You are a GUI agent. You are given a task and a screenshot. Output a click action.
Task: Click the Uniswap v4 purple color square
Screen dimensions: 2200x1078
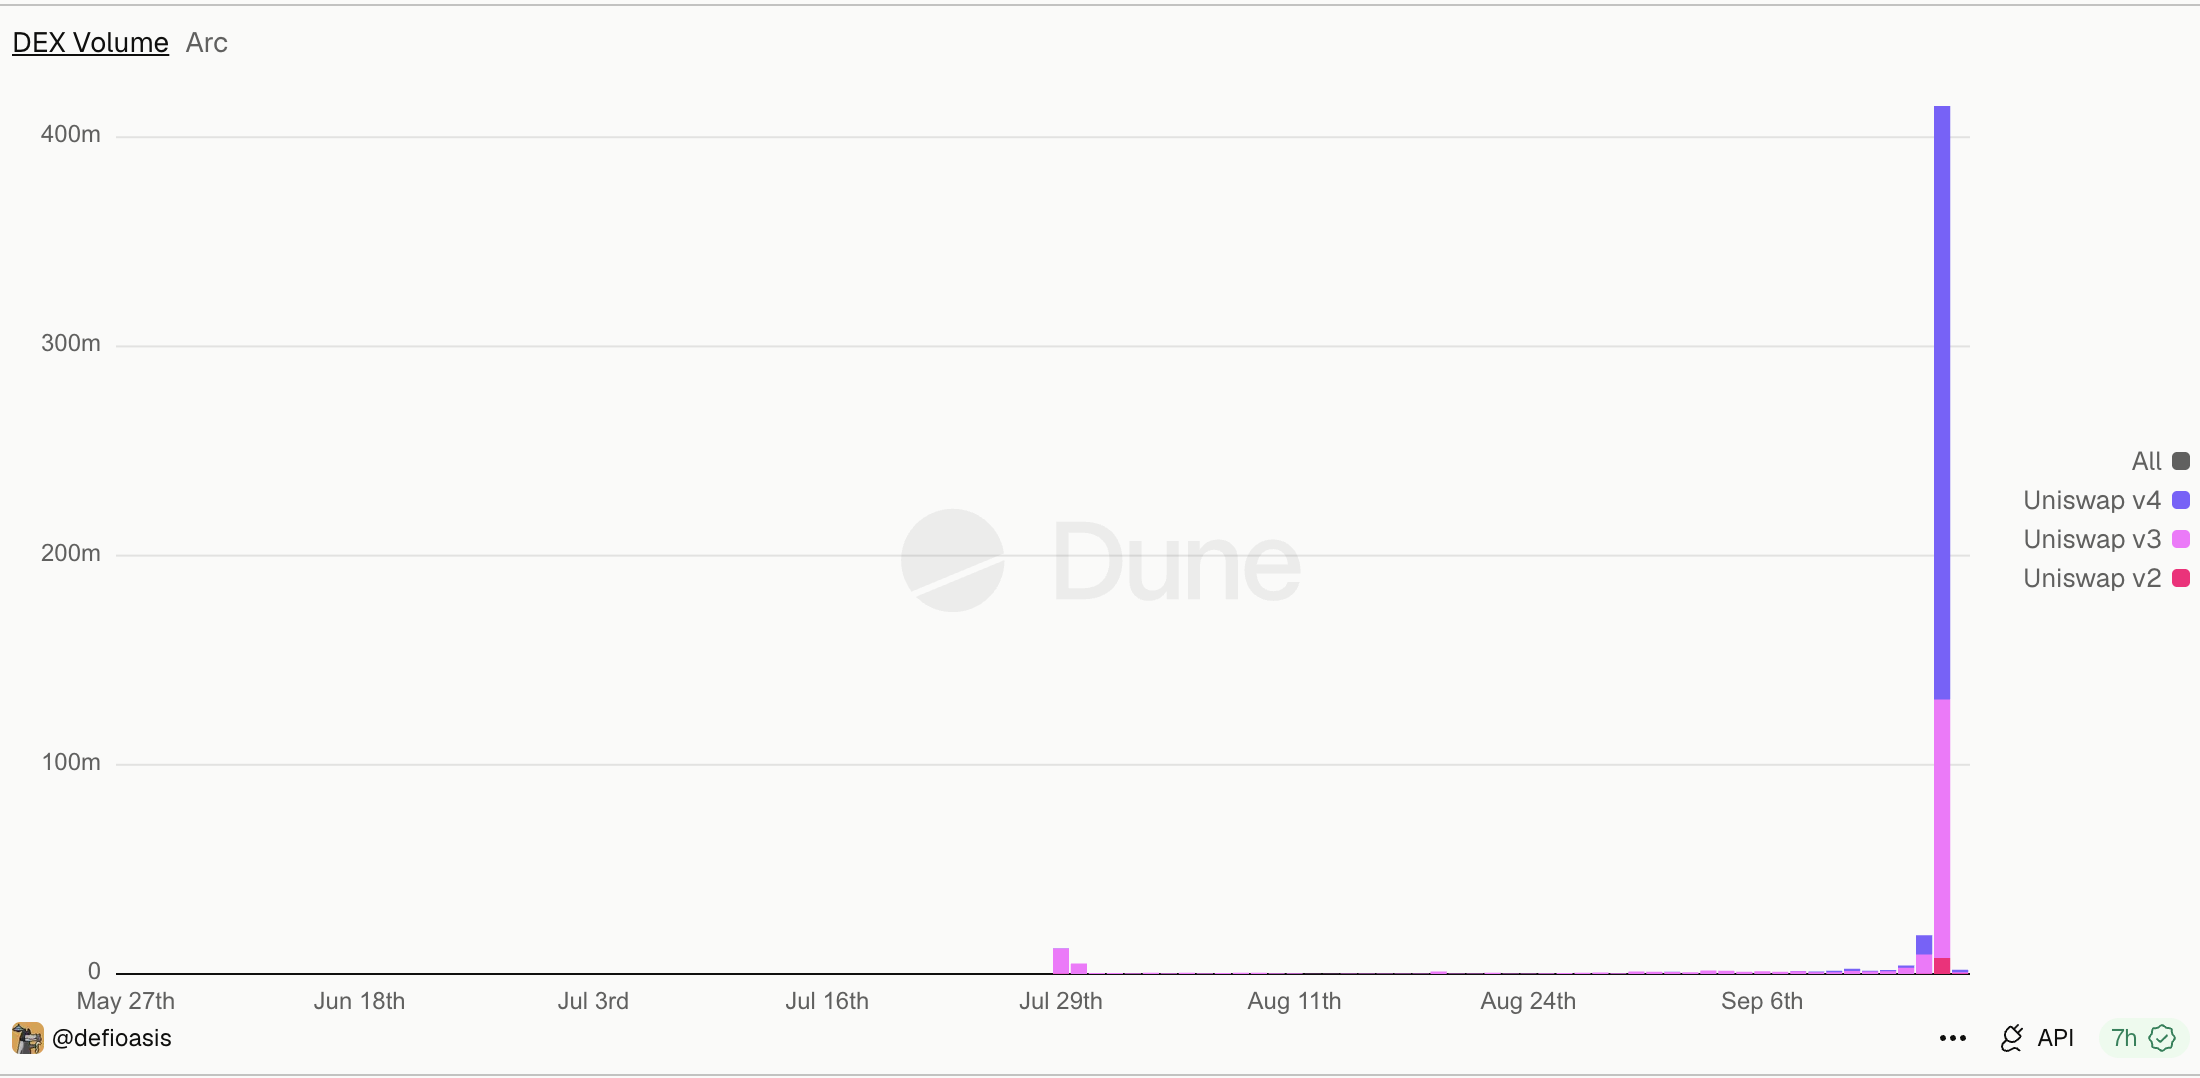point(2181,500)
